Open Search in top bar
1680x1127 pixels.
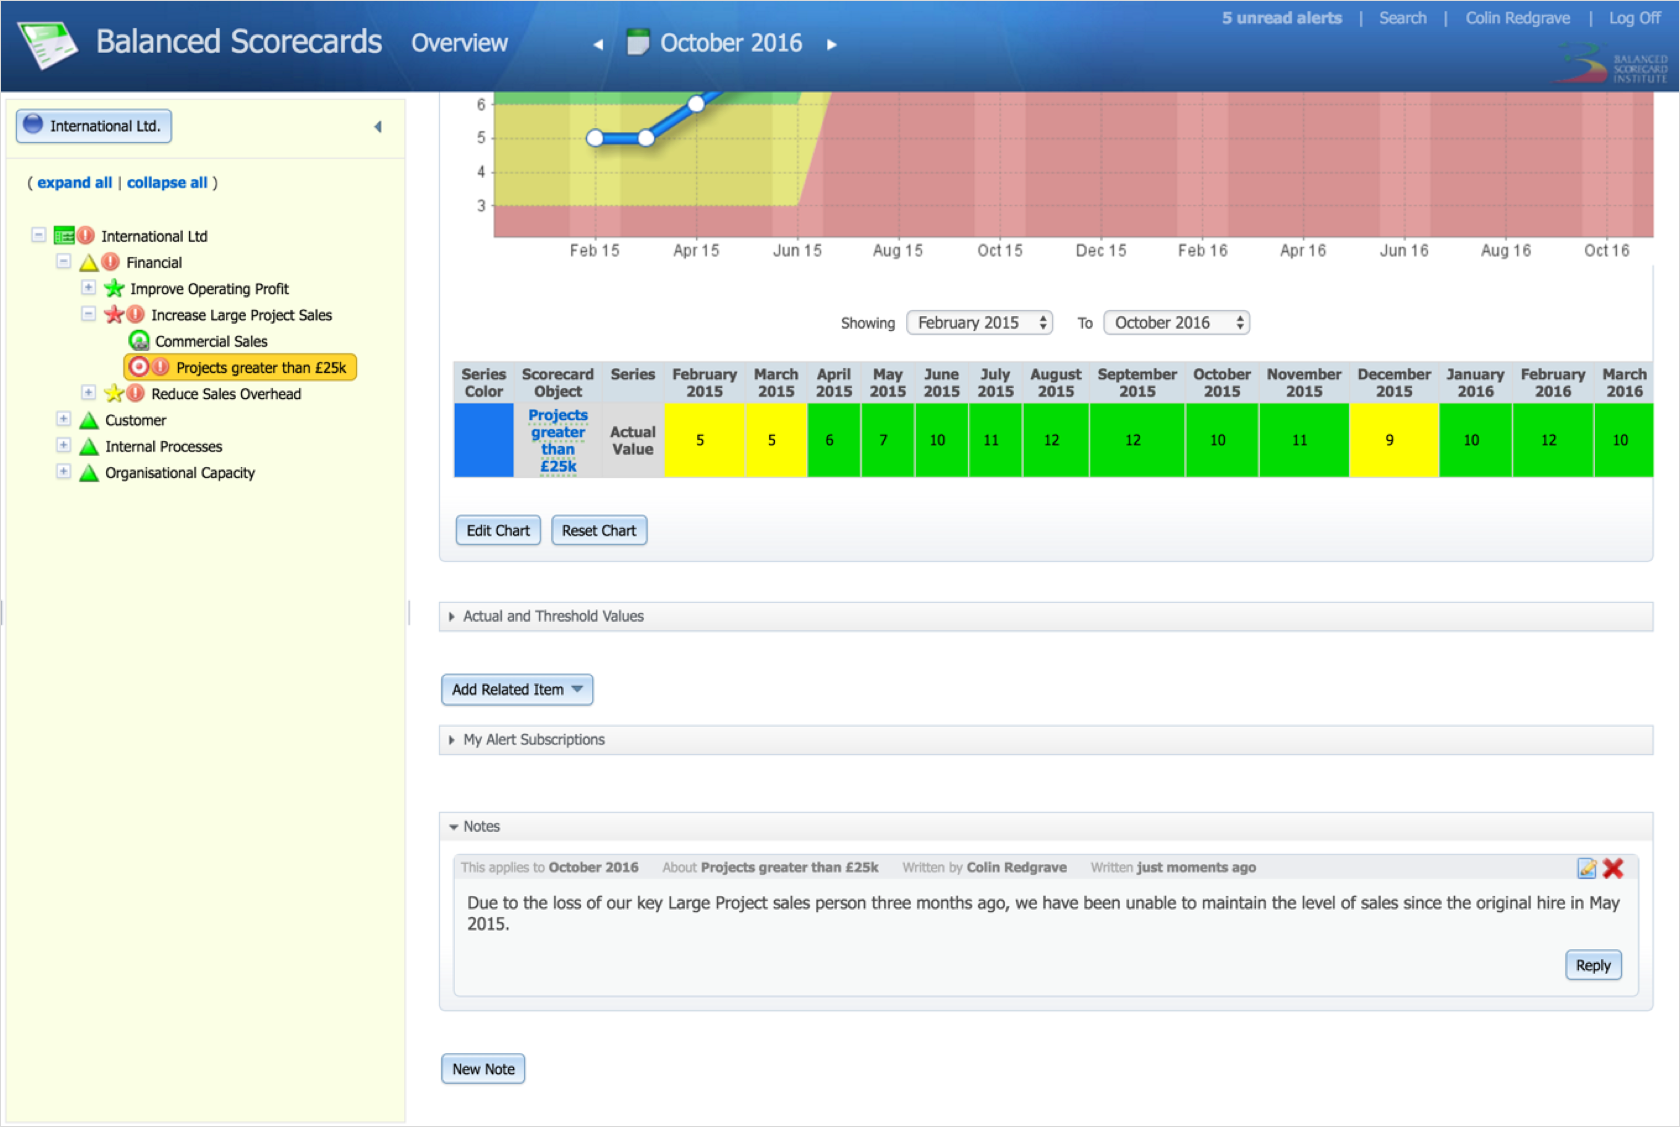tap(1402, 18)
